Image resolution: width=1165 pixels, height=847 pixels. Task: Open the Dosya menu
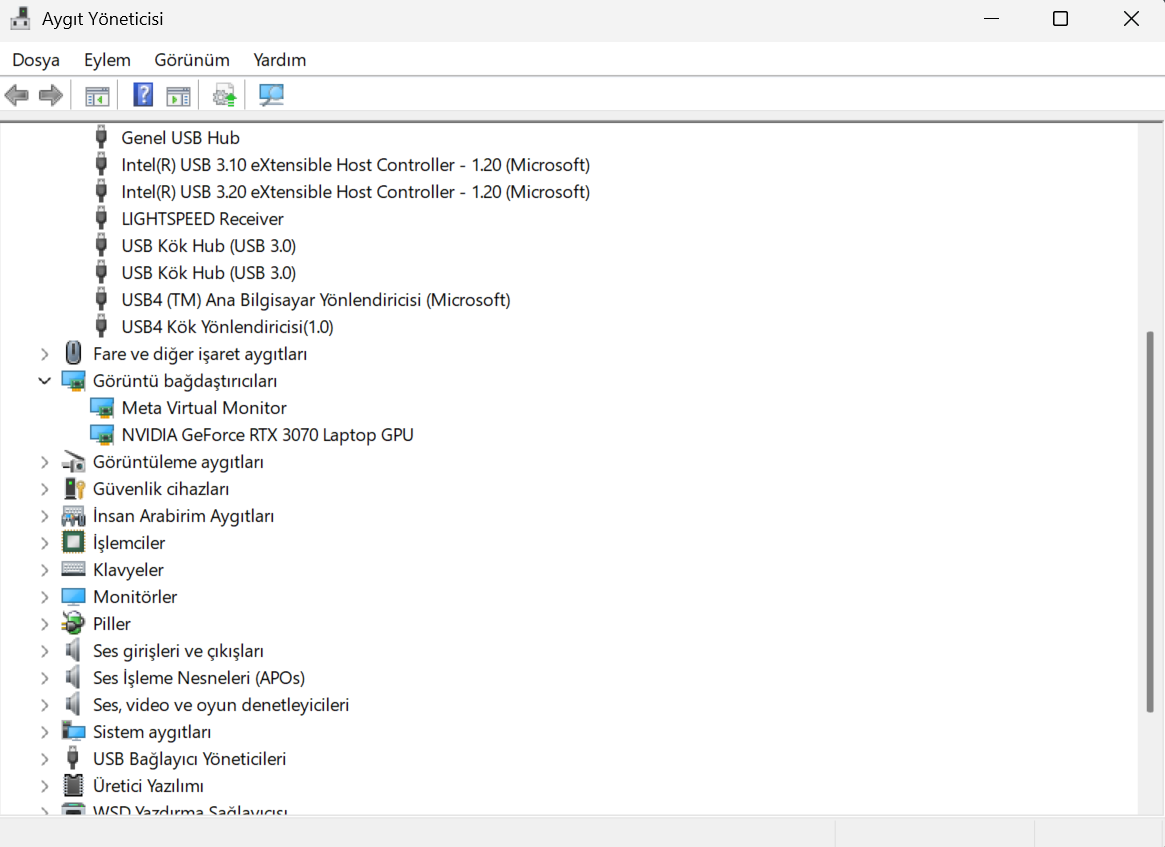click(x=36, y=59)
